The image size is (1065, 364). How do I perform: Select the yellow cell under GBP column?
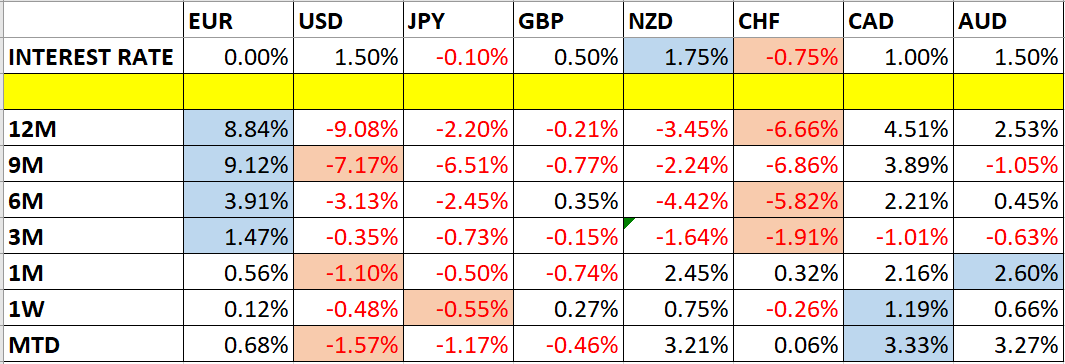568,92
